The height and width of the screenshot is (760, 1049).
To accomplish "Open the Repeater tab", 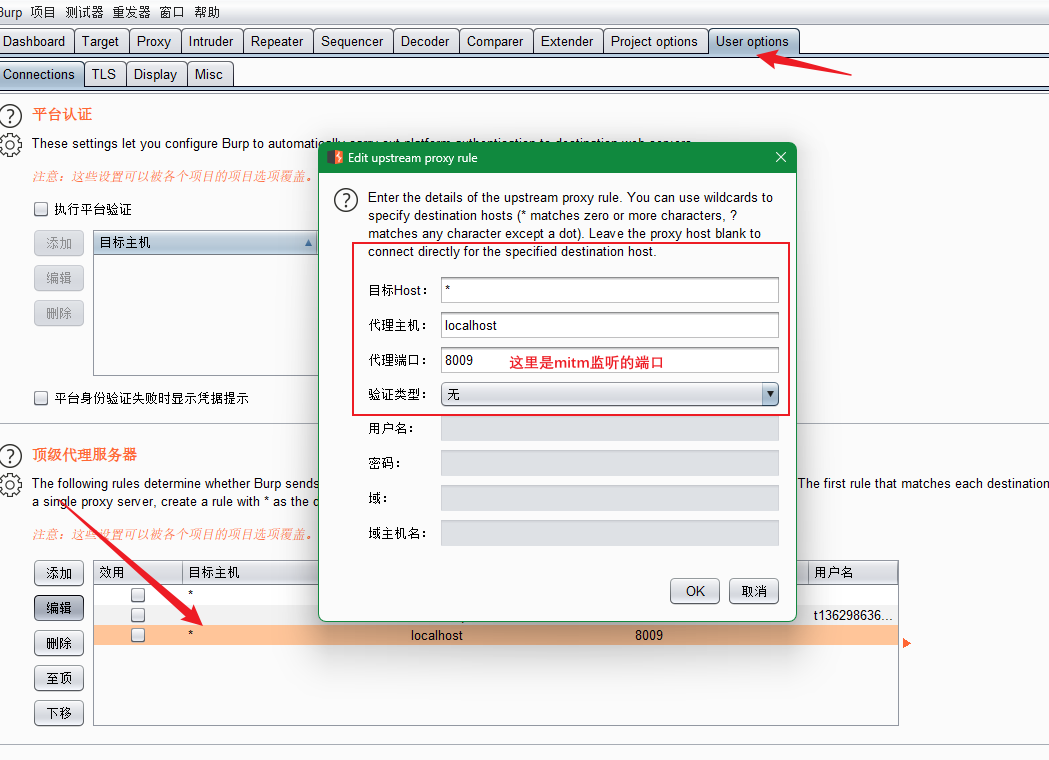I will click(277, 41).
